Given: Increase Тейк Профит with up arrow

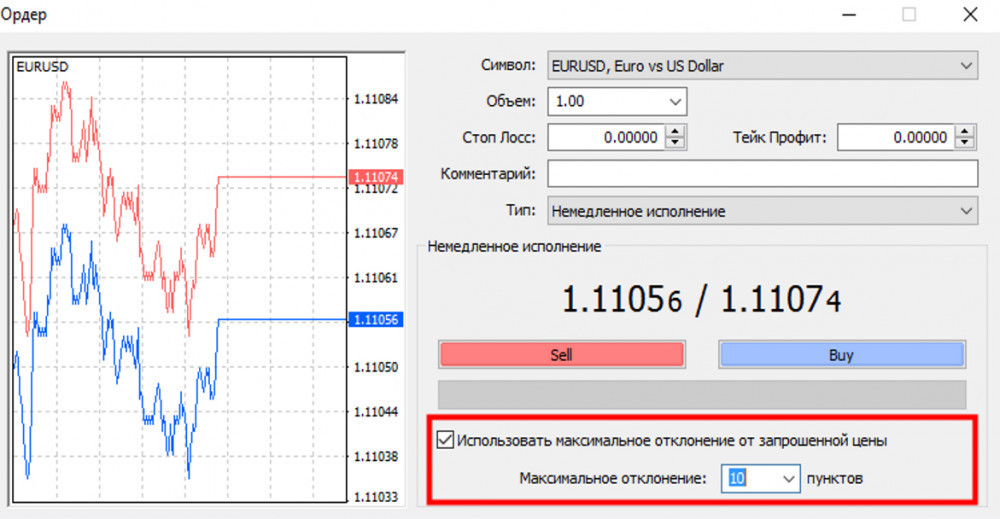Looking at the screenshot, I should (x=965, y=131).
